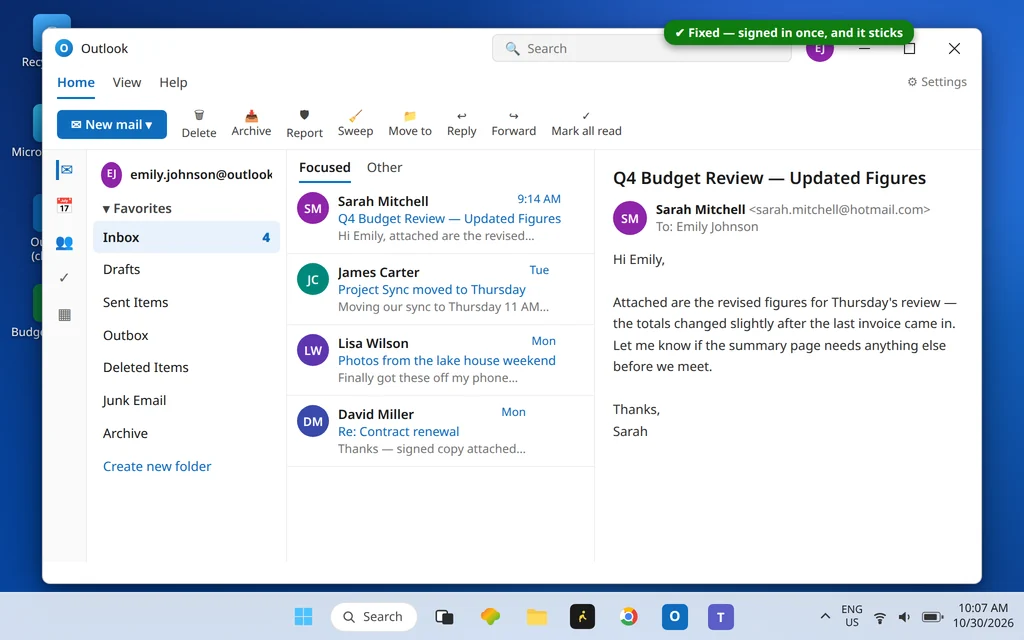Open Sarah Mitchell's Q4 Budget Review email
Screen dimensions: 1024x640
pyautogui.click(x=440, y=218)
